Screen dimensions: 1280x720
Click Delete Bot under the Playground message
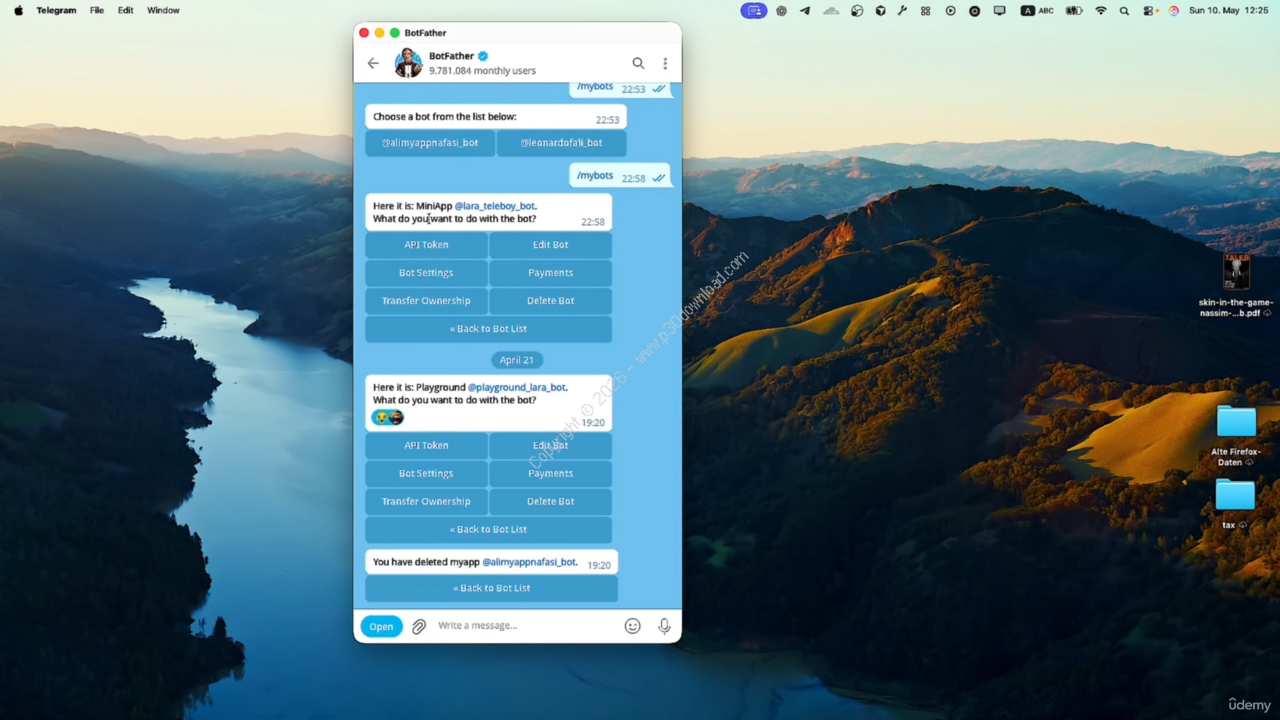pos(550,502)
